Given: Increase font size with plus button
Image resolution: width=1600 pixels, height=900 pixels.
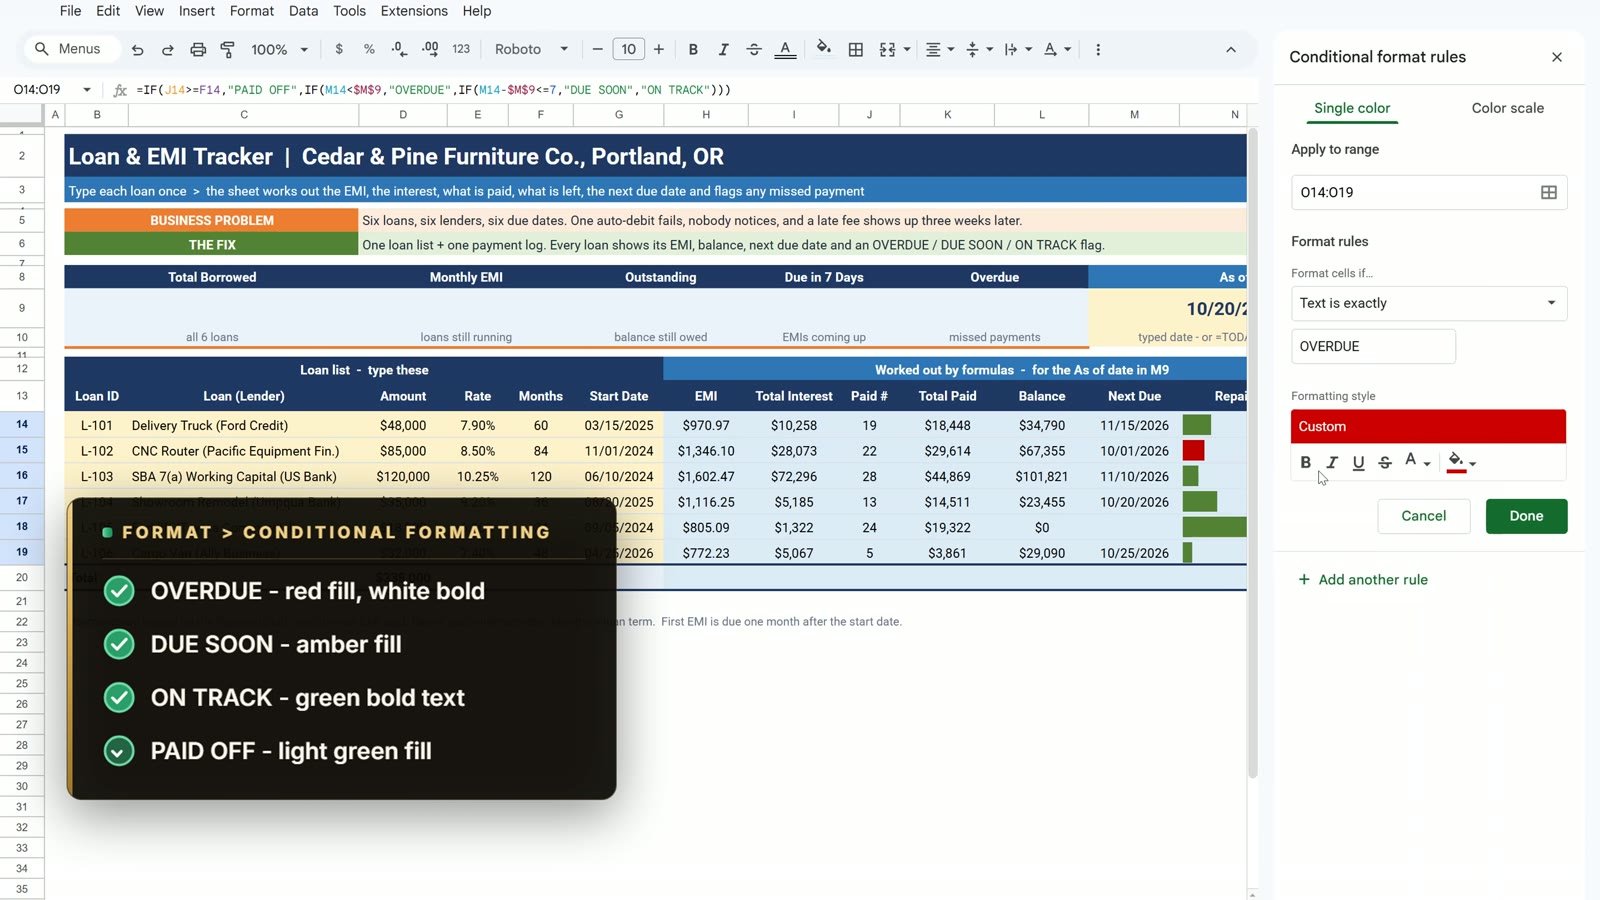Looking at the screenshot, I should pos(659,49).
